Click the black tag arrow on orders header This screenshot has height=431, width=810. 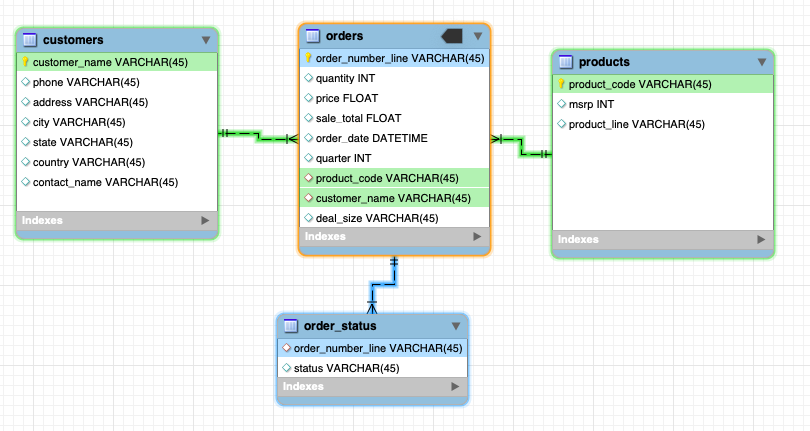(x=451, y=36)
